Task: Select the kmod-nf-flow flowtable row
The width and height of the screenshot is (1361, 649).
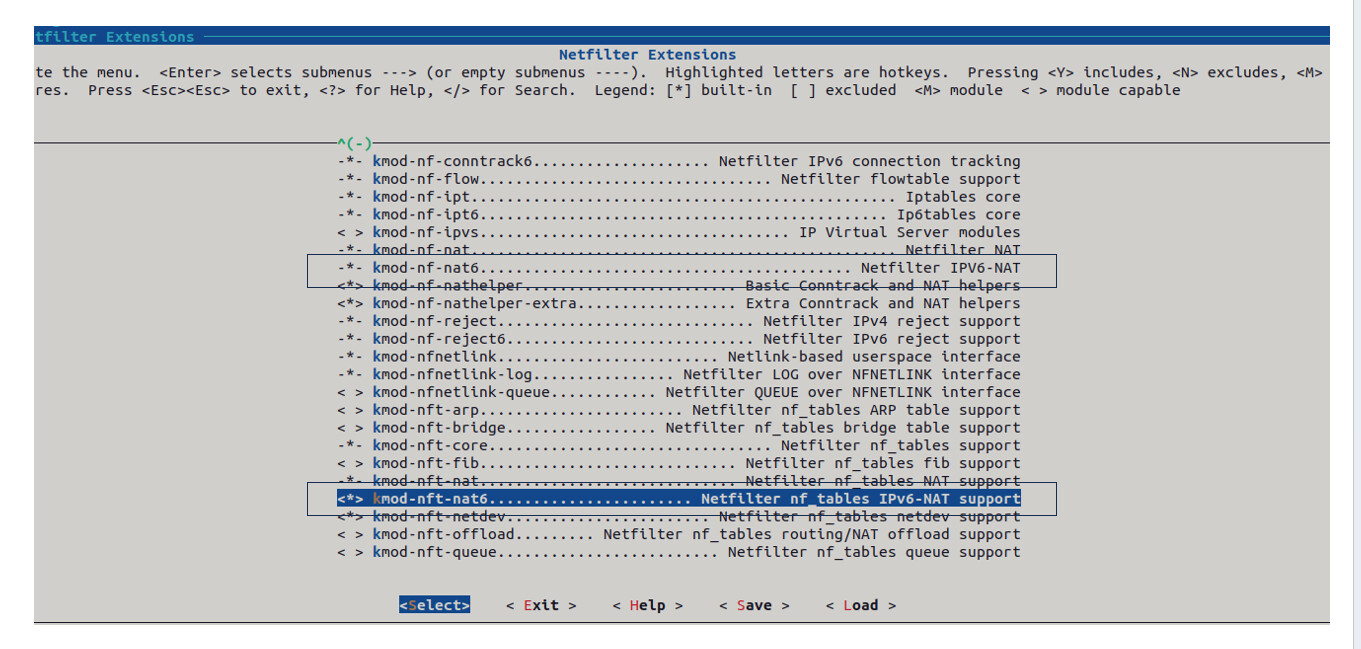Action: click(678, 180)
